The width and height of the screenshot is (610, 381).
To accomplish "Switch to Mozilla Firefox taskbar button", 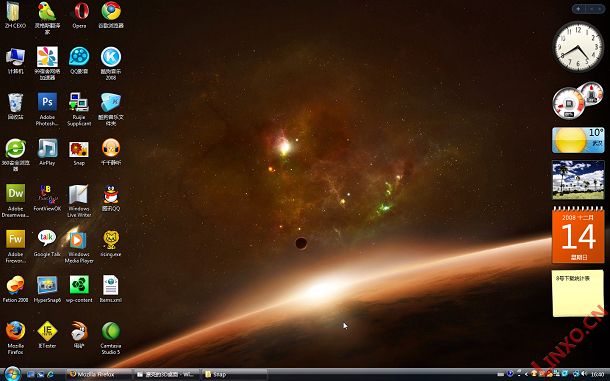I will [x=98, y=374].
